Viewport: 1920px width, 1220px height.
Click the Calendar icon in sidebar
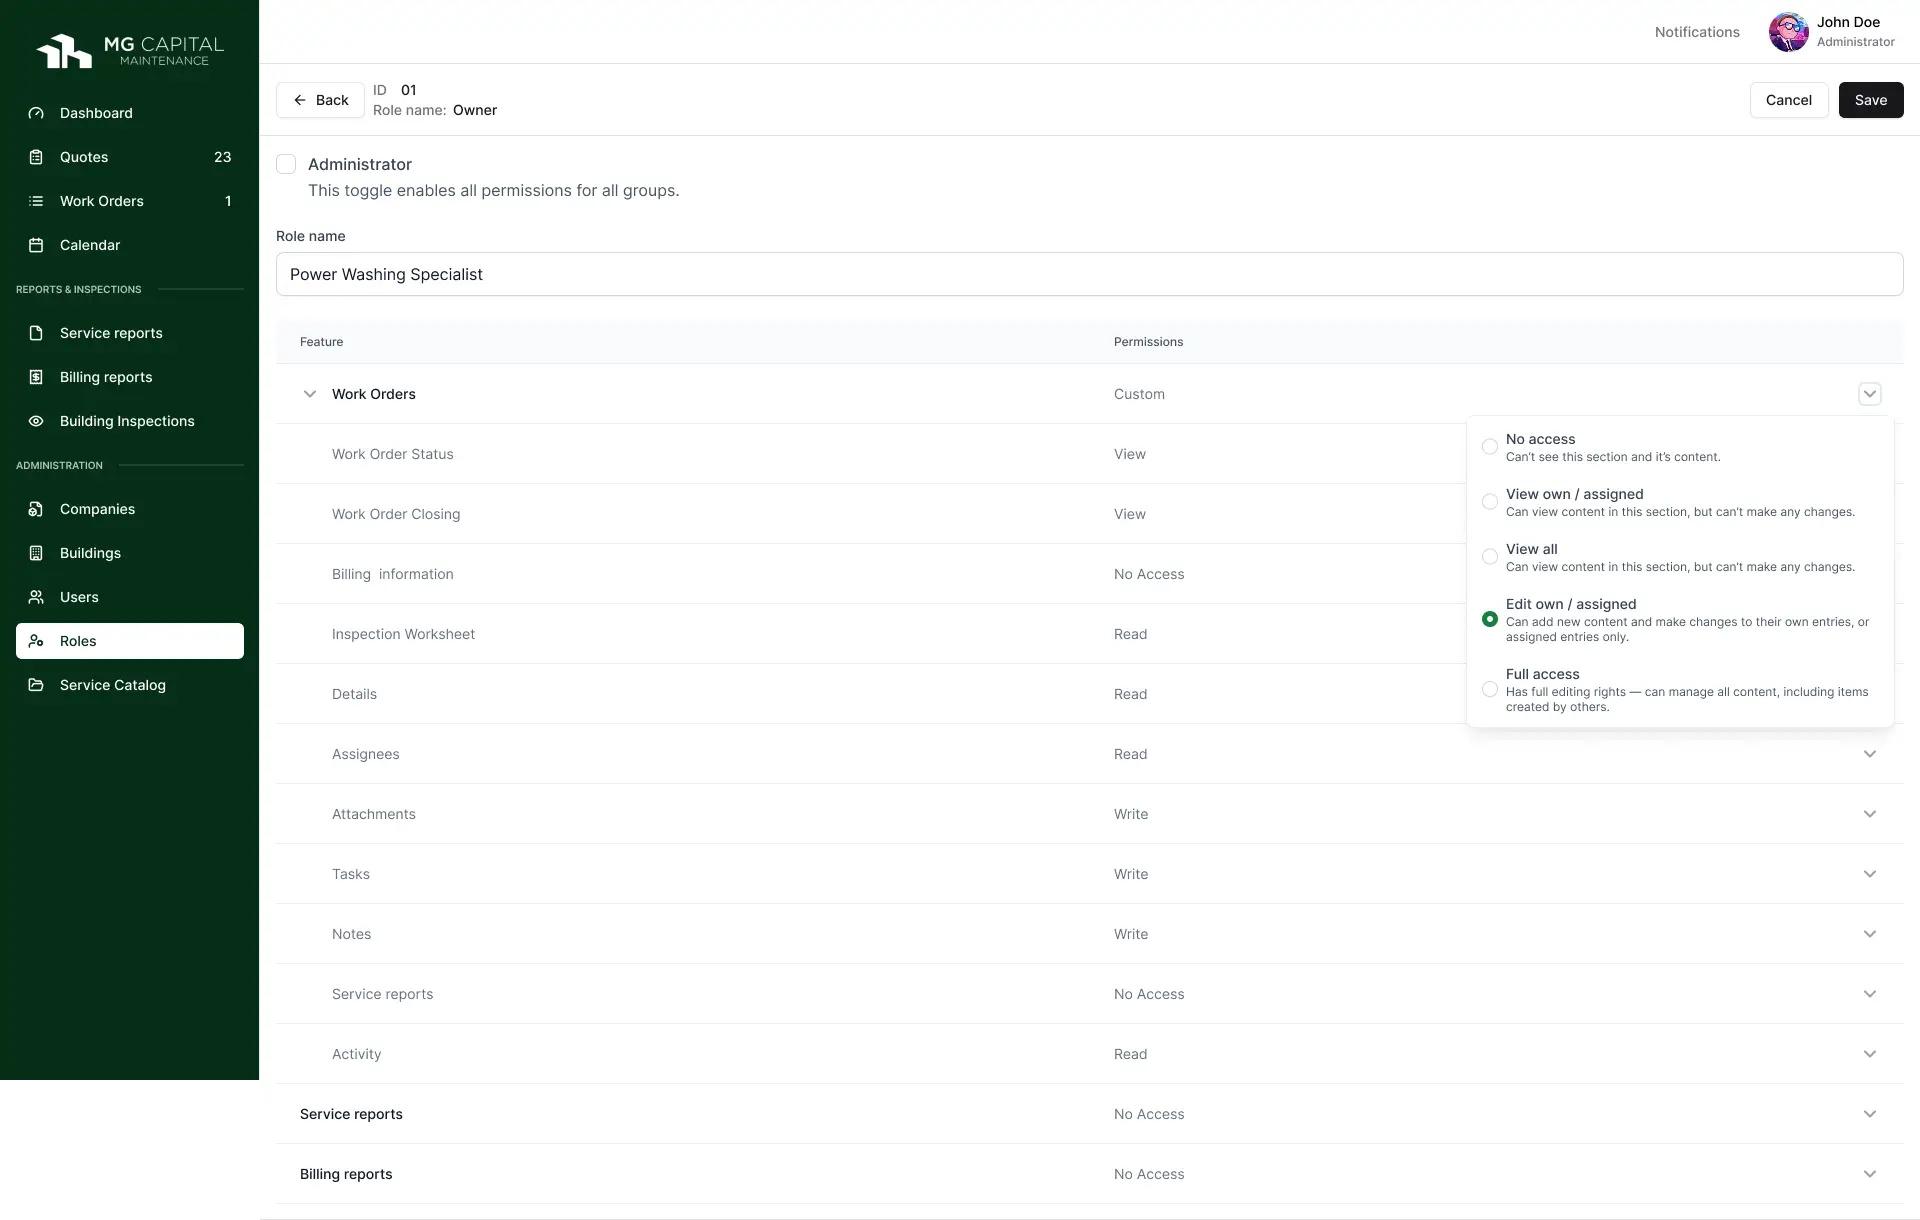[x=36, y=245]
